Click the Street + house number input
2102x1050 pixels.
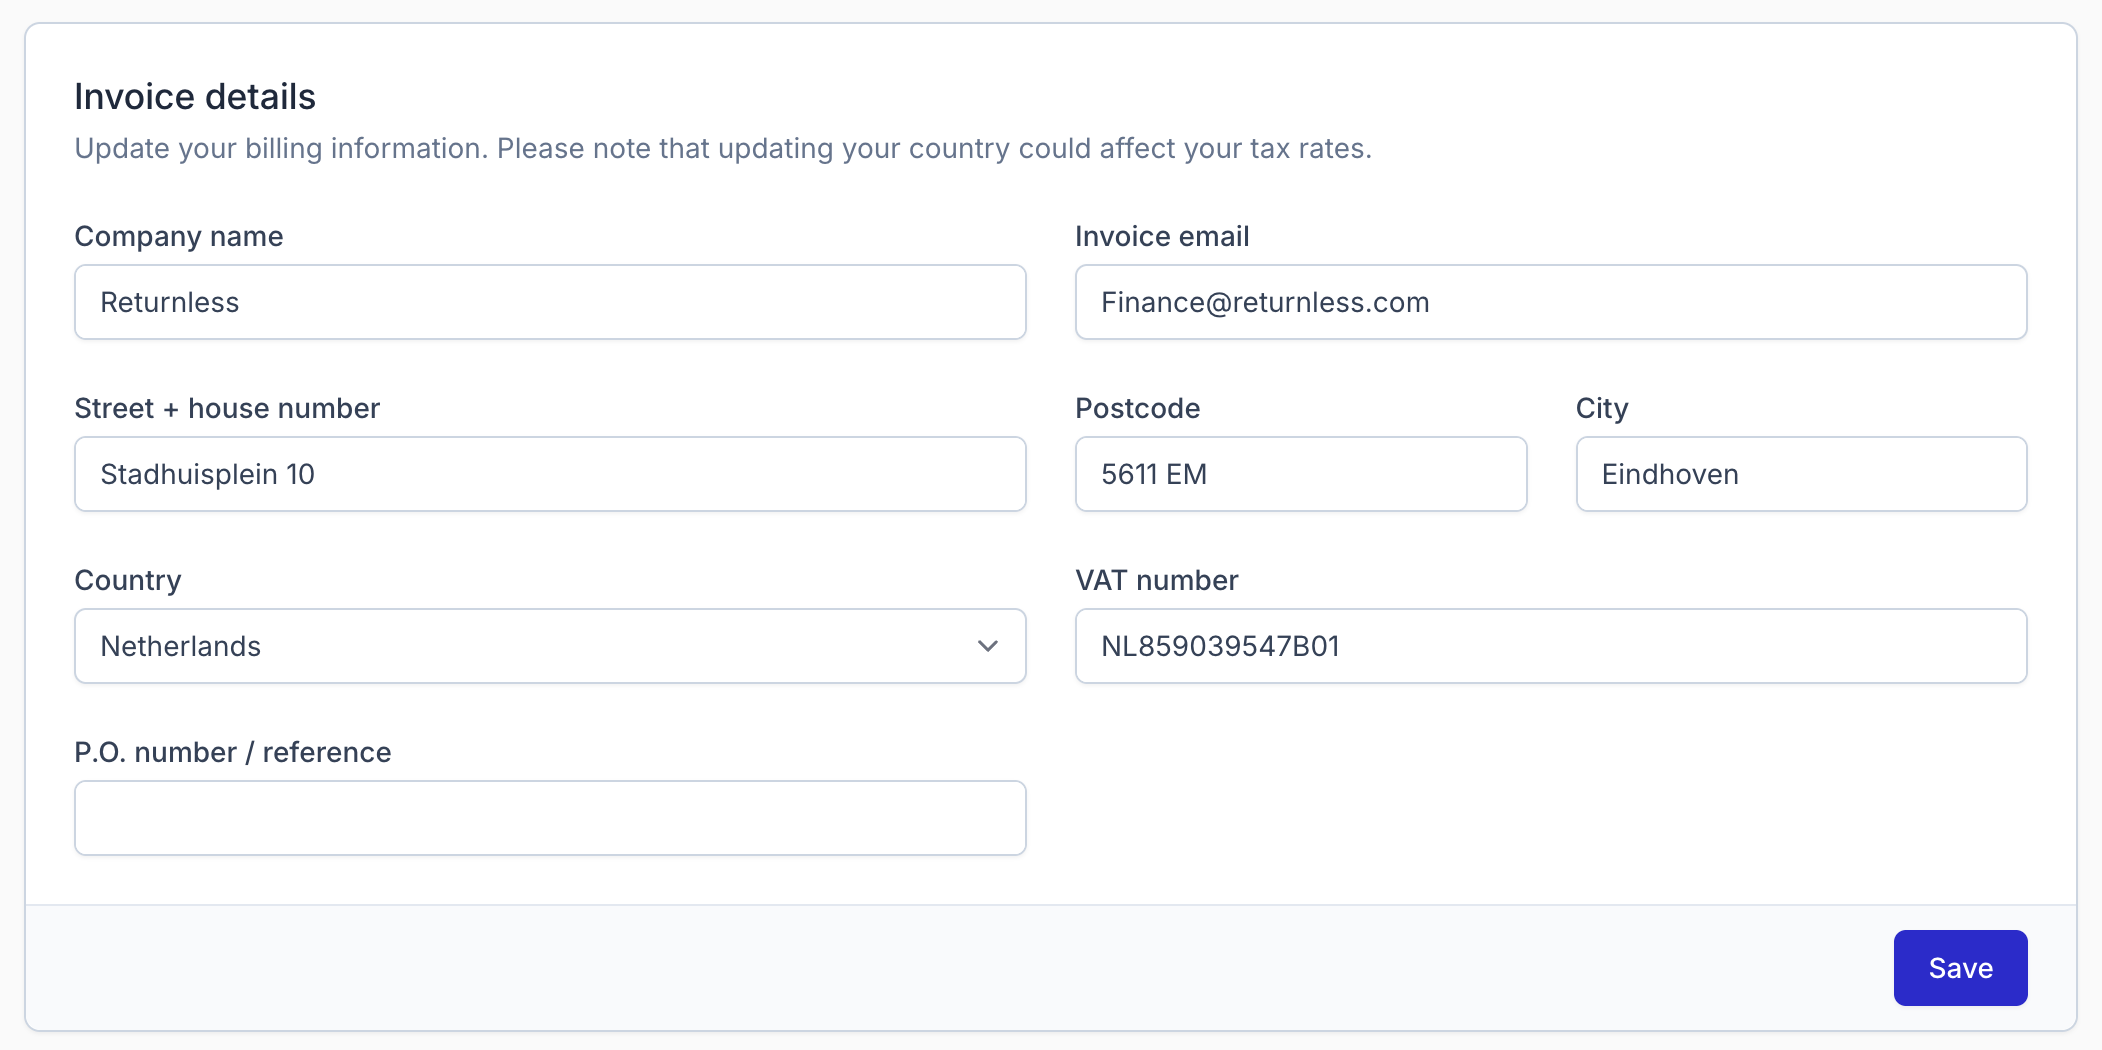(550, 474)
